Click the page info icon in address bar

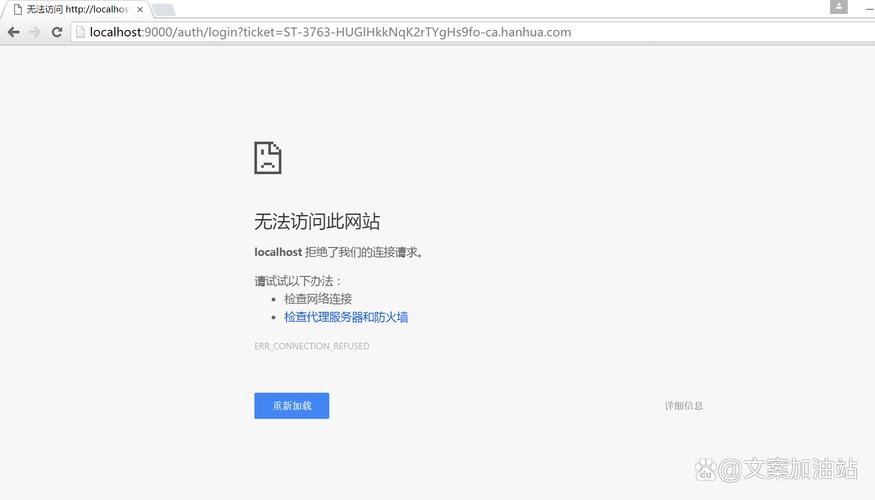(80, 32)
